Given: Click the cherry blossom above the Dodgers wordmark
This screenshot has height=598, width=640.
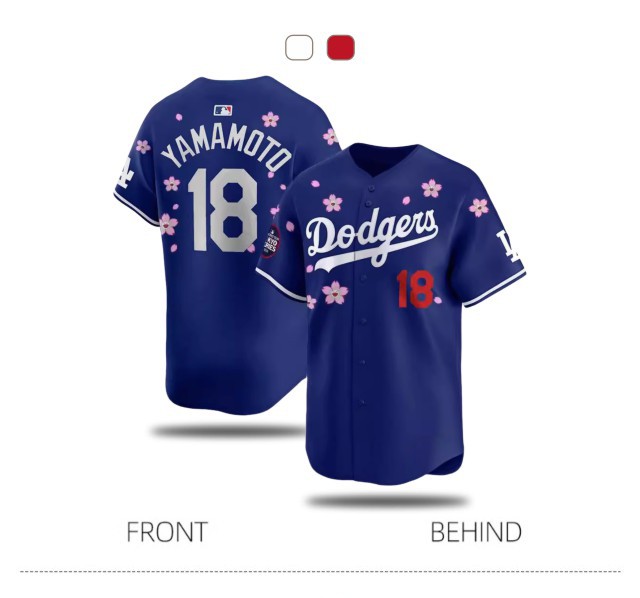Looking at the screenshot, I should point(332,203).
